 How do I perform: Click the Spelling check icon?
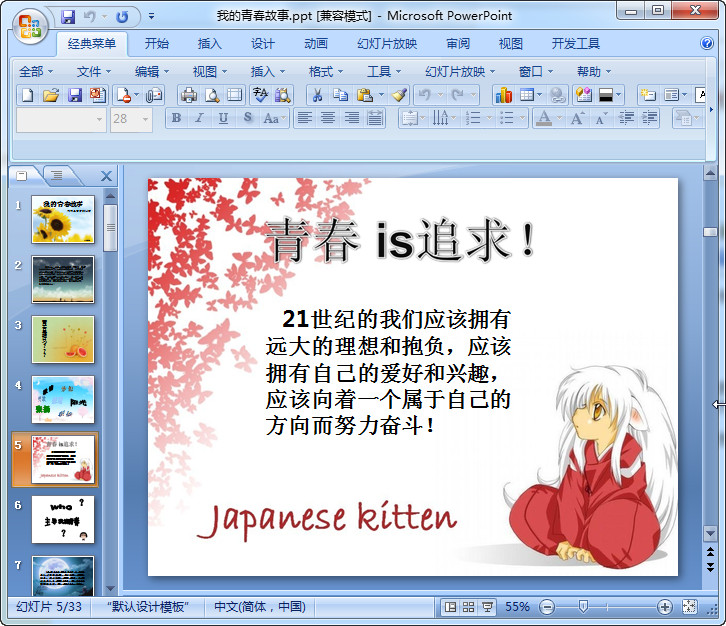(260, 95)
